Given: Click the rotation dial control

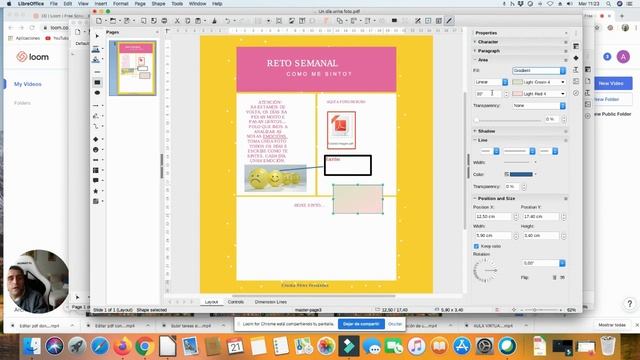Looking at the screenshot, I should 485,271.
